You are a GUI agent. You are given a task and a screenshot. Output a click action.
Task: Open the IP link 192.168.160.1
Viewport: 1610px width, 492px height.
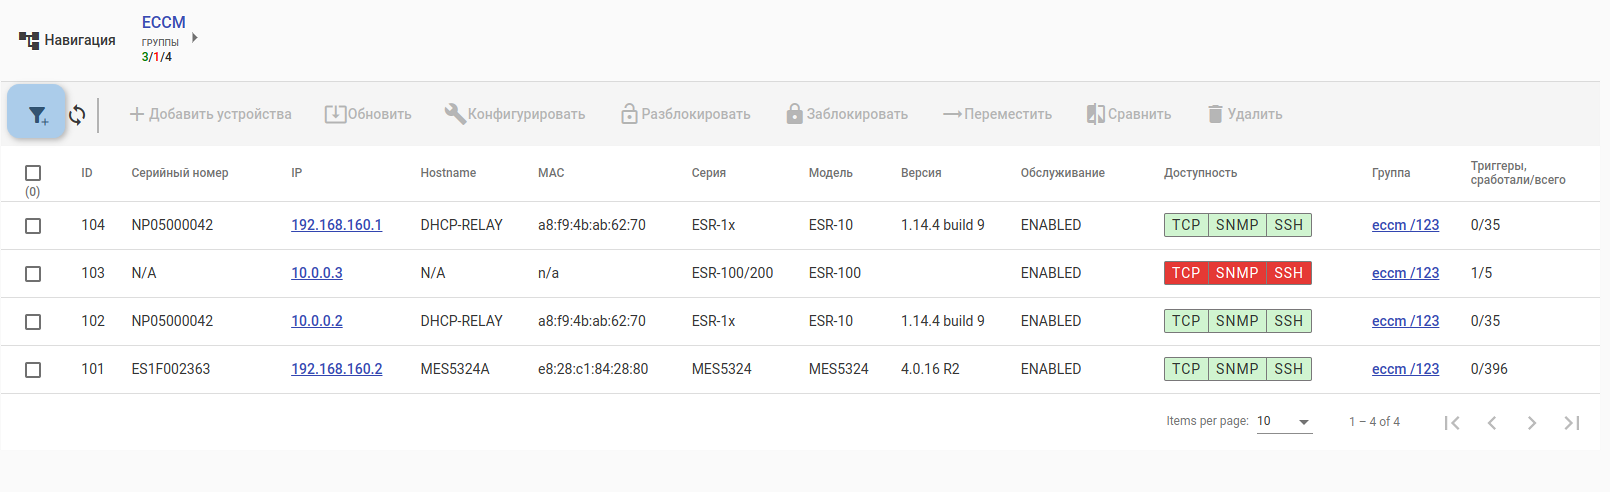(336, 225)
